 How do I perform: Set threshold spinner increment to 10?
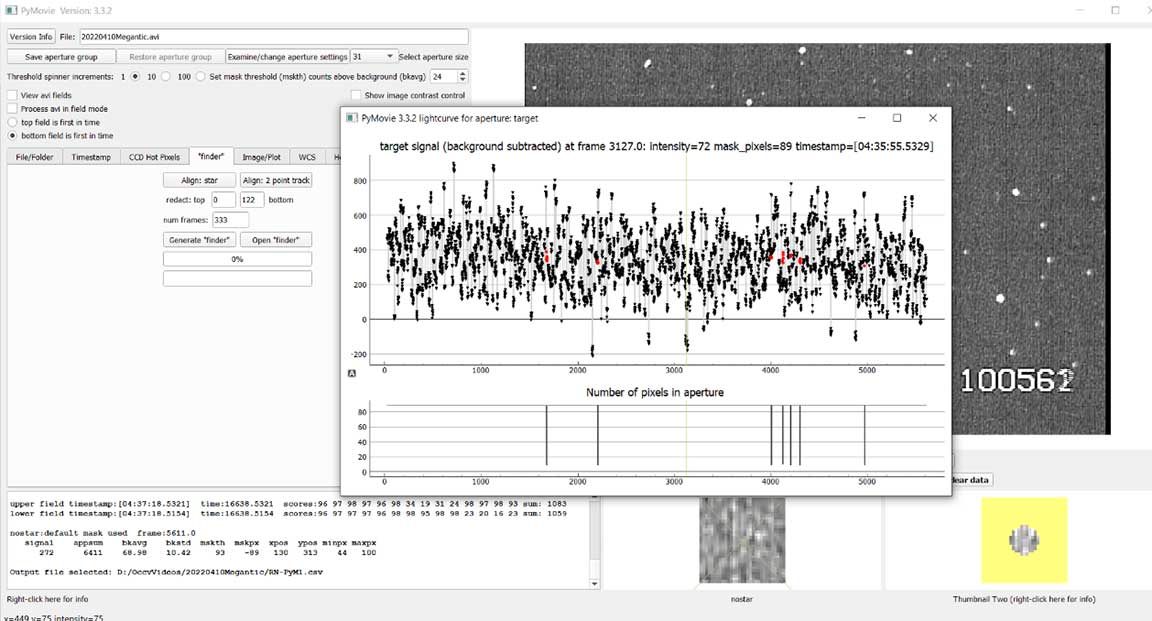coord(166,76)
